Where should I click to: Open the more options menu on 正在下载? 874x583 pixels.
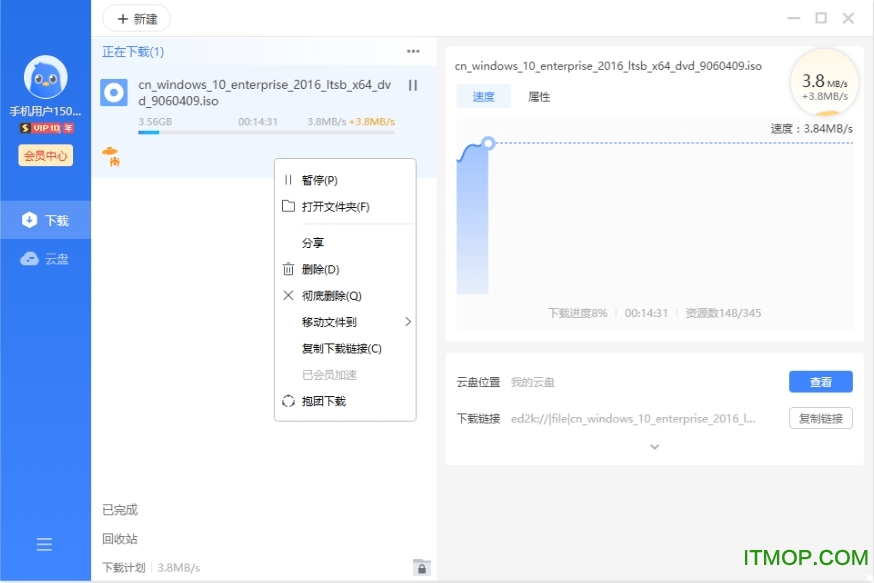tap(410, 51)
